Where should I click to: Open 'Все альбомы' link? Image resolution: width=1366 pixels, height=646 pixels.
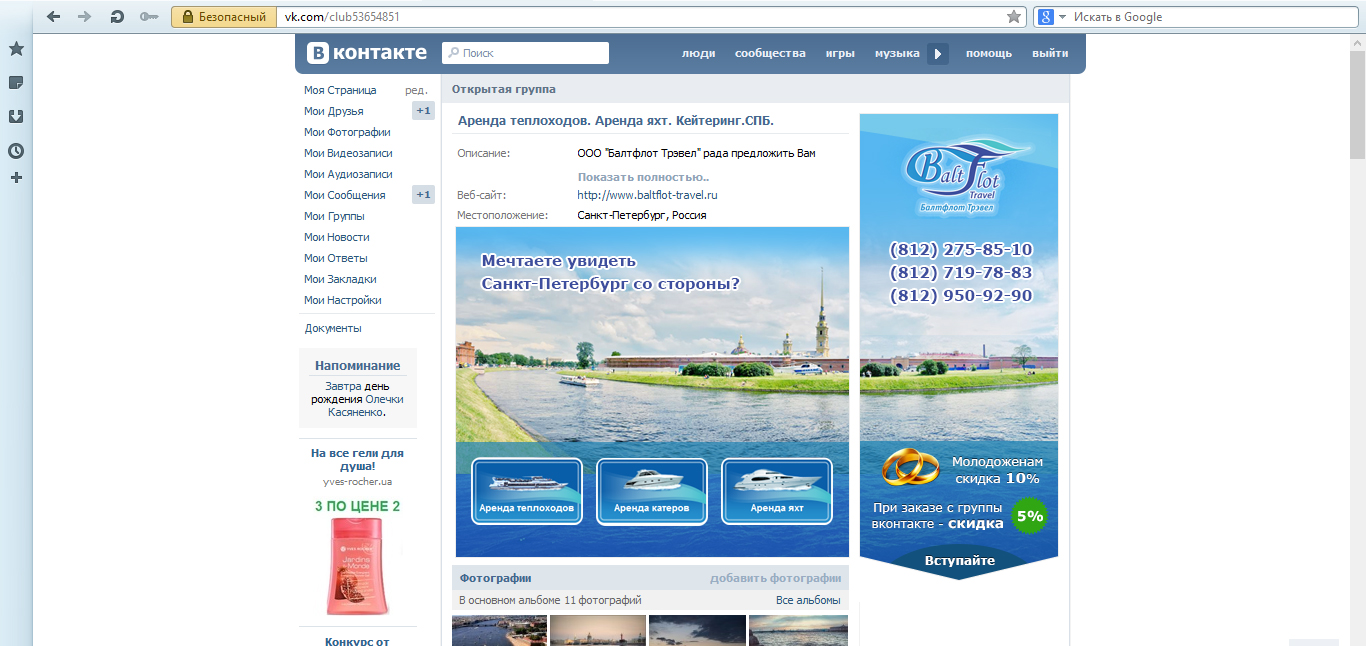point(808,600)
